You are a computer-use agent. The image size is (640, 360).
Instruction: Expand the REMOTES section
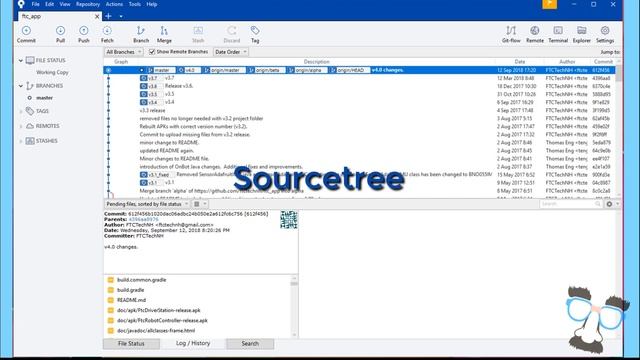pos(21,126)
